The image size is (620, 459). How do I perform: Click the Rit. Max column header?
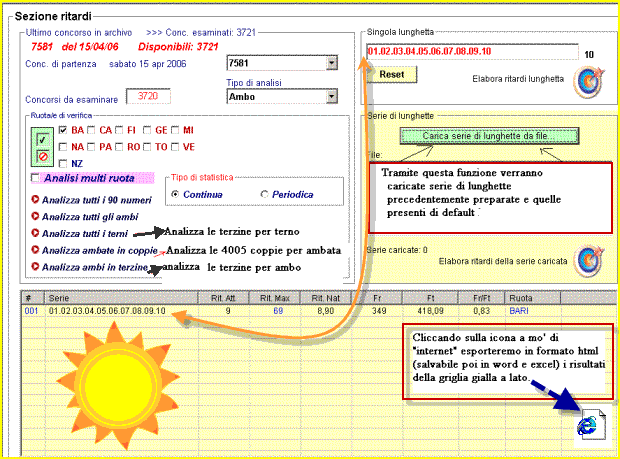tap(274, 298)
